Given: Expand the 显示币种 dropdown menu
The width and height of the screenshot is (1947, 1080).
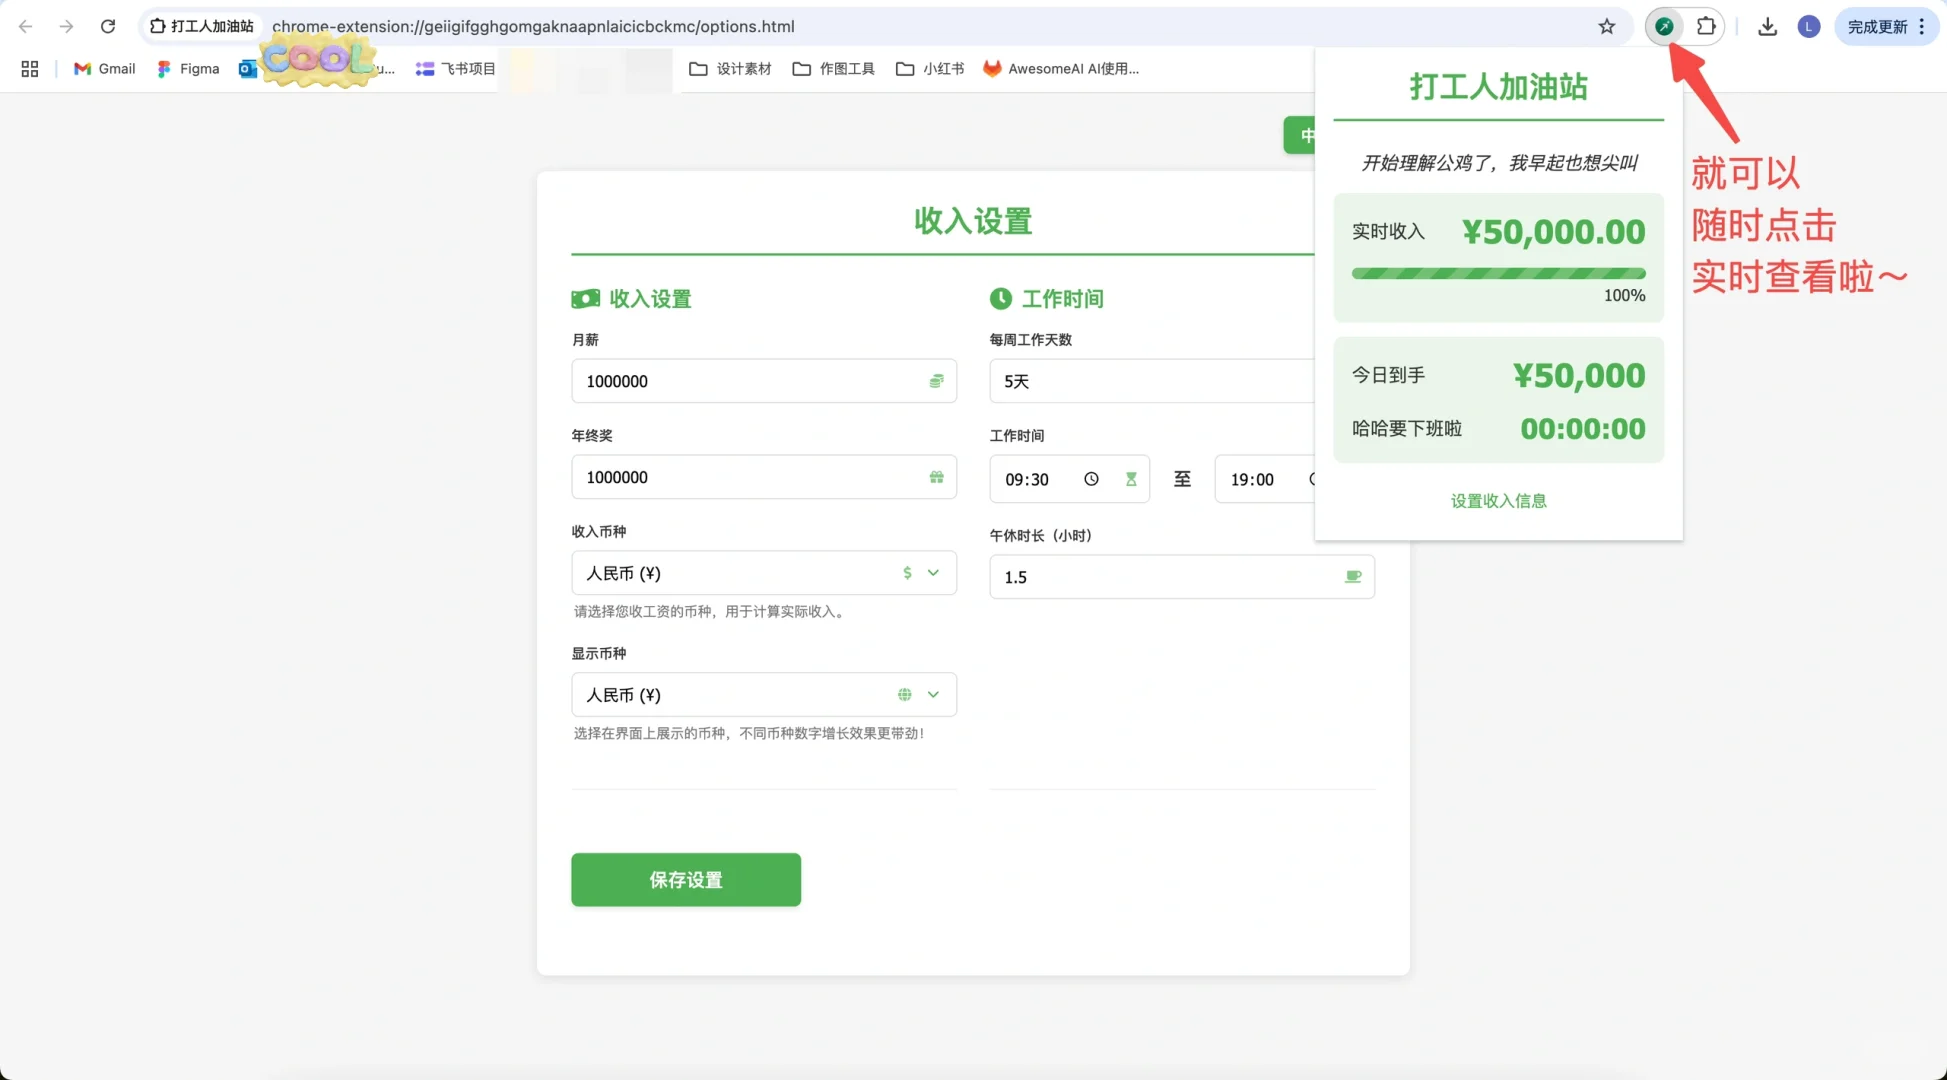Looking at the screenshot, I should click(x=932, y=694).
